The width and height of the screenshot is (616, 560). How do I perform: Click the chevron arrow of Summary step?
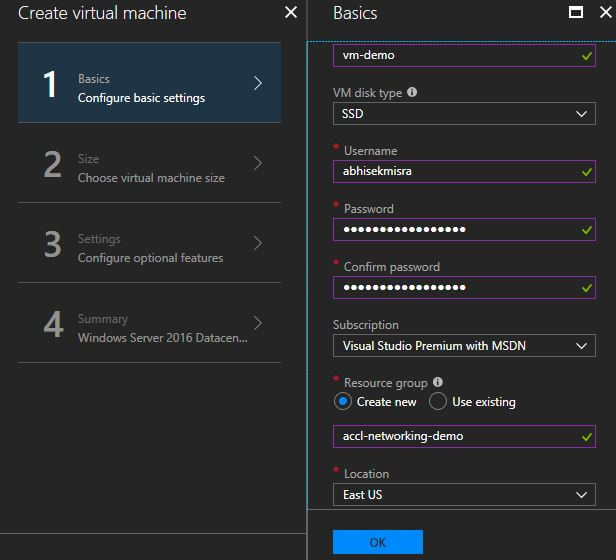click(x=258, y=323)
